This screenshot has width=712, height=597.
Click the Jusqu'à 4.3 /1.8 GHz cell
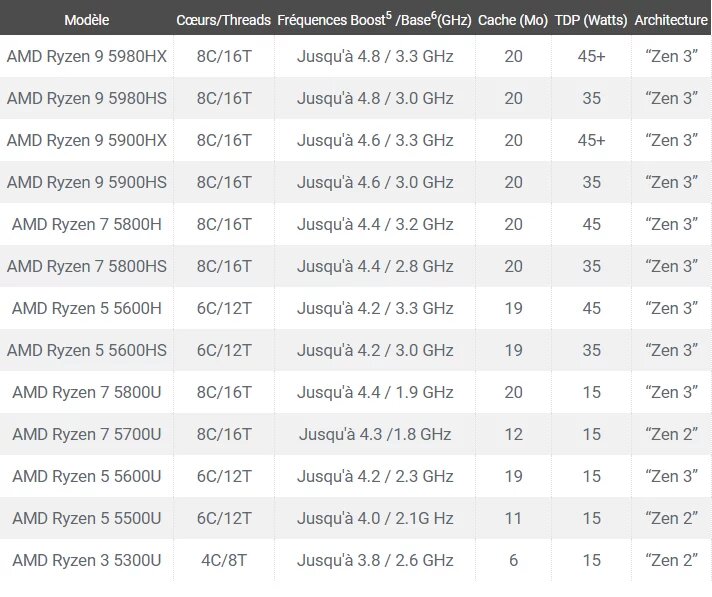375,434
